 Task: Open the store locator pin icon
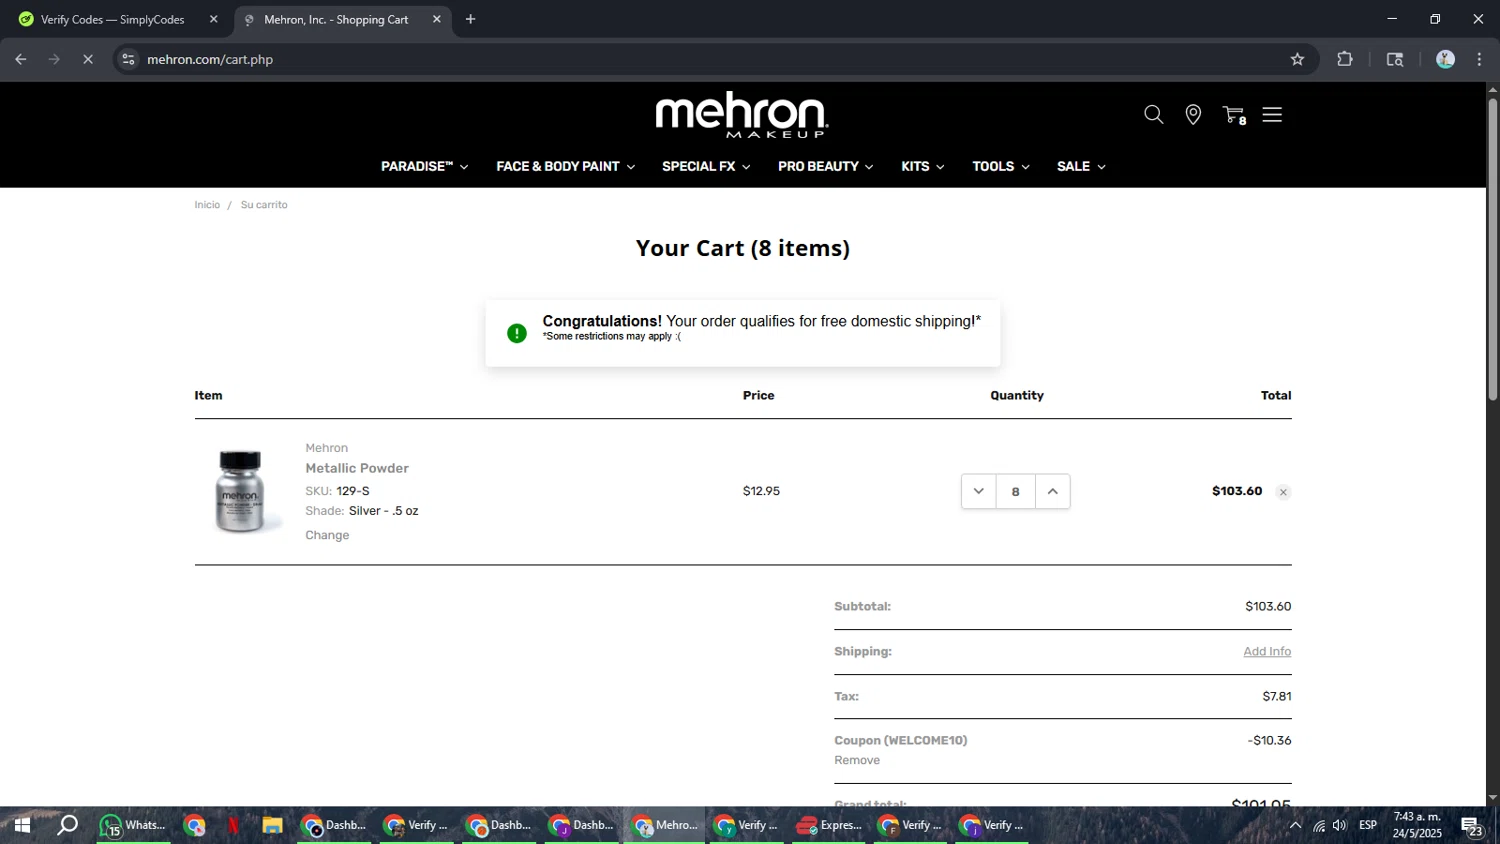pyautogui.click(x=1193, y=115)
